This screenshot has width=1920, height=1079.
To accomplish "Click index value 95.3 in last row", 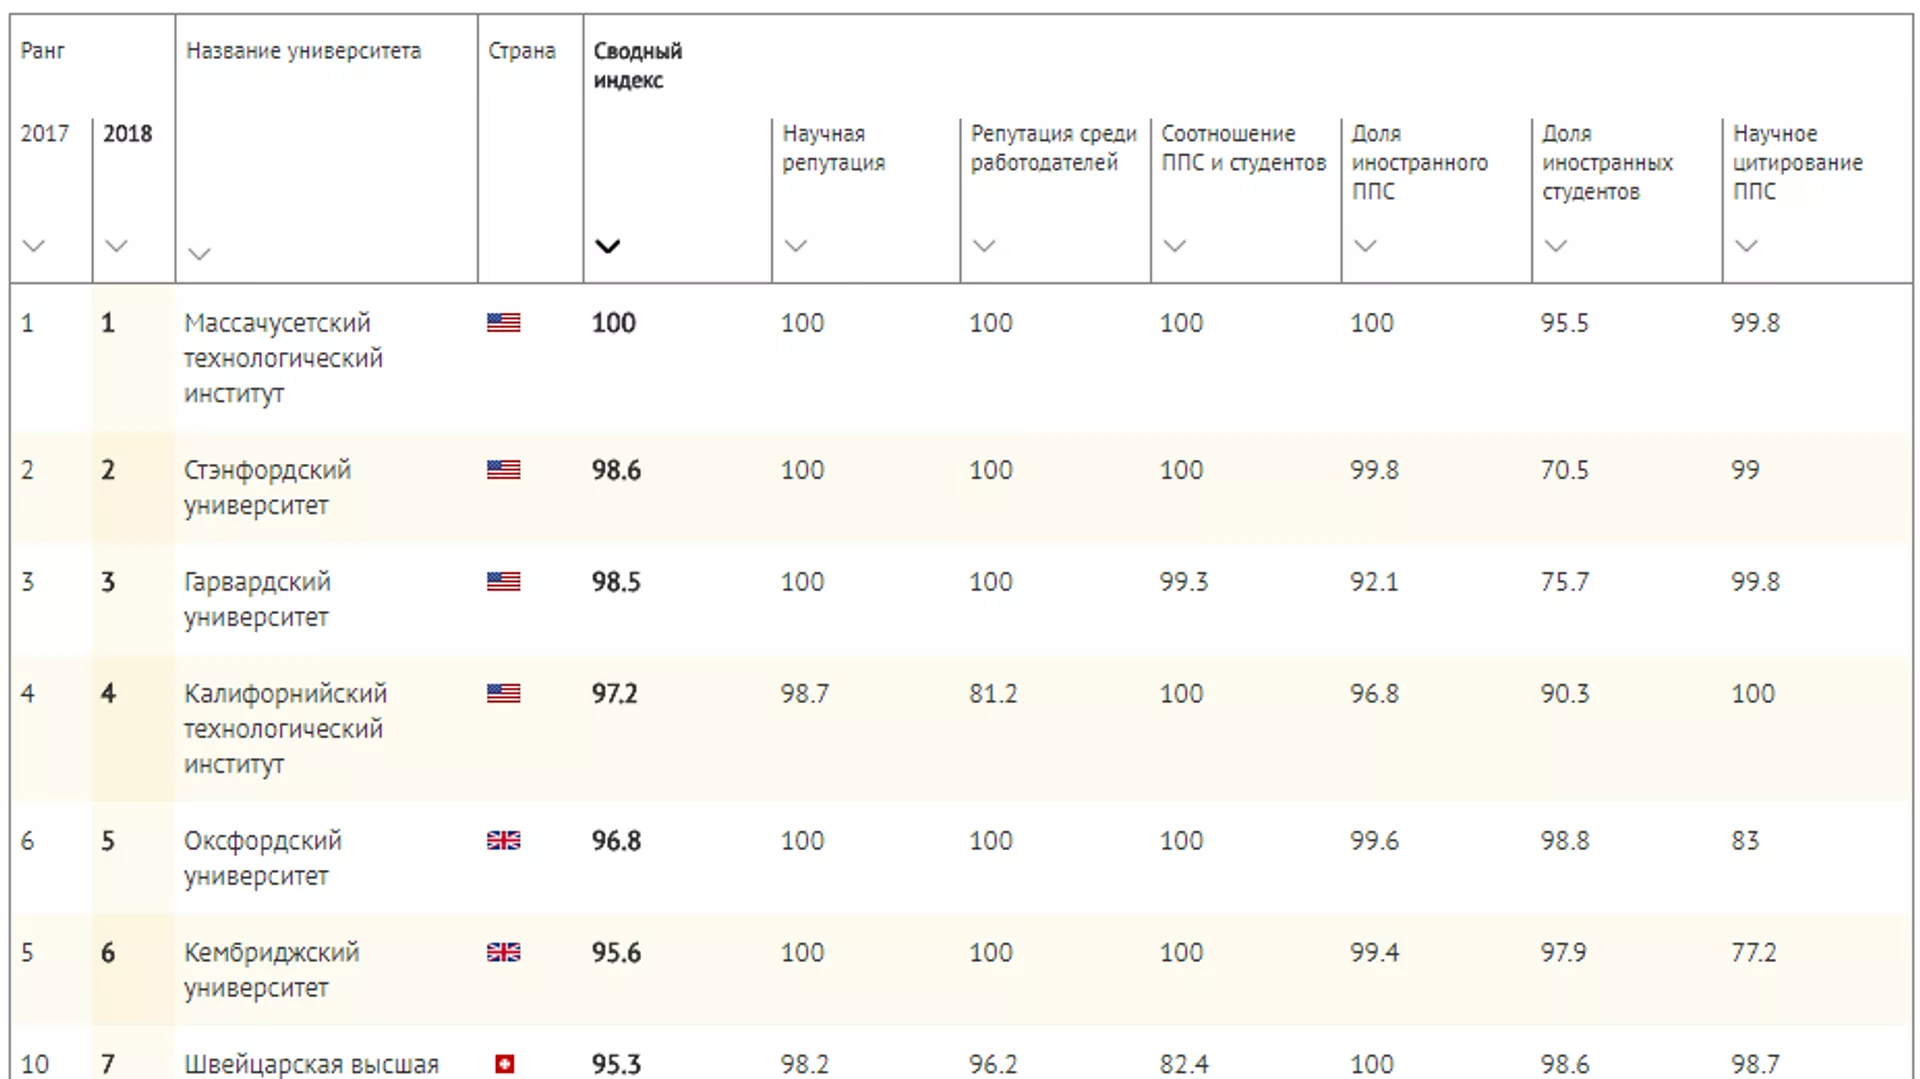I will (x=616, y=1064).
